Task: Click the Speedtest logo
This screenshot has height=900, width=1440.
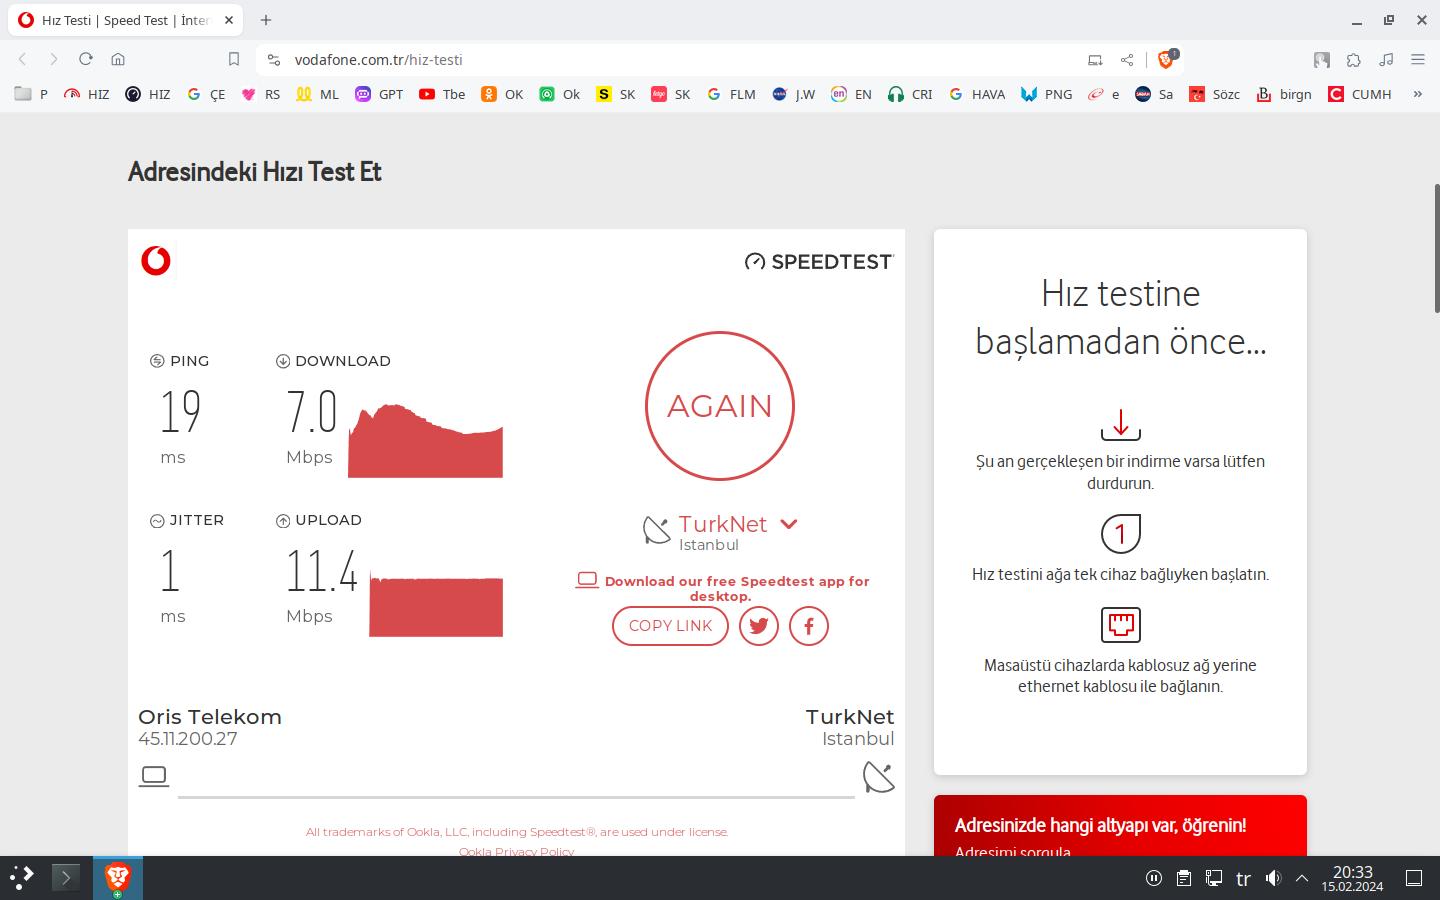Action: click(x=818, y=261)
